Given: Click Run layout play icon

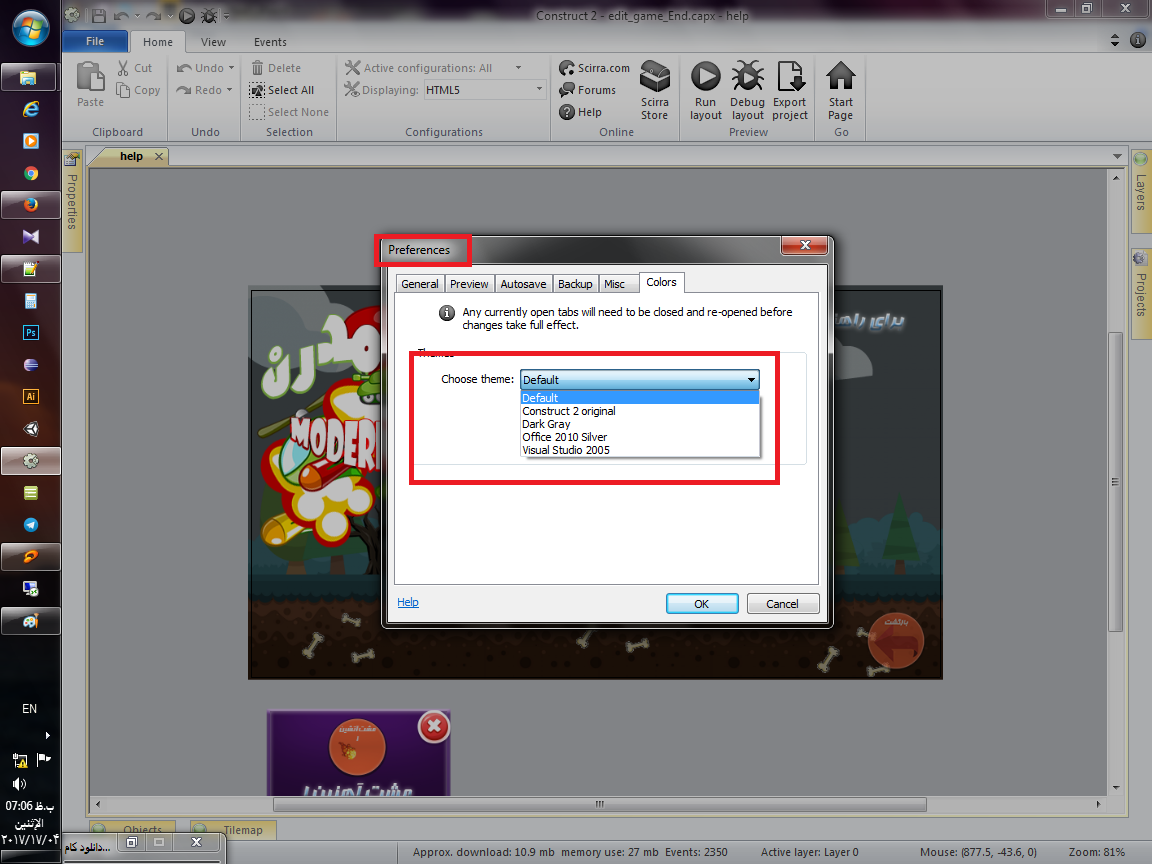Looking at the screenshot, I should coord(705,76).
